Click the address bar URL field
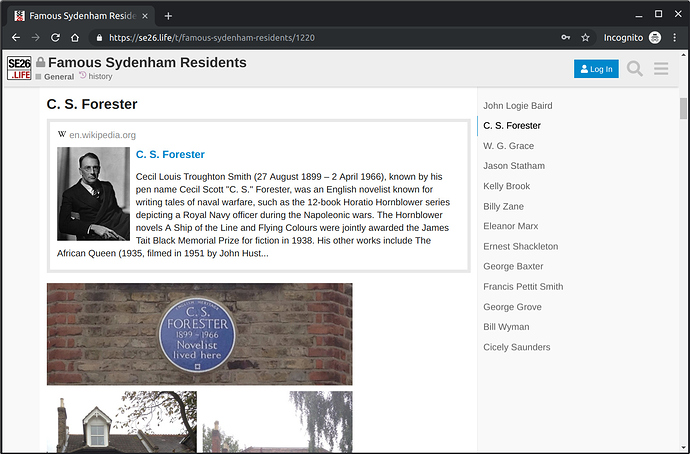Viewport: 690px width, 454px height. [320, 38]
